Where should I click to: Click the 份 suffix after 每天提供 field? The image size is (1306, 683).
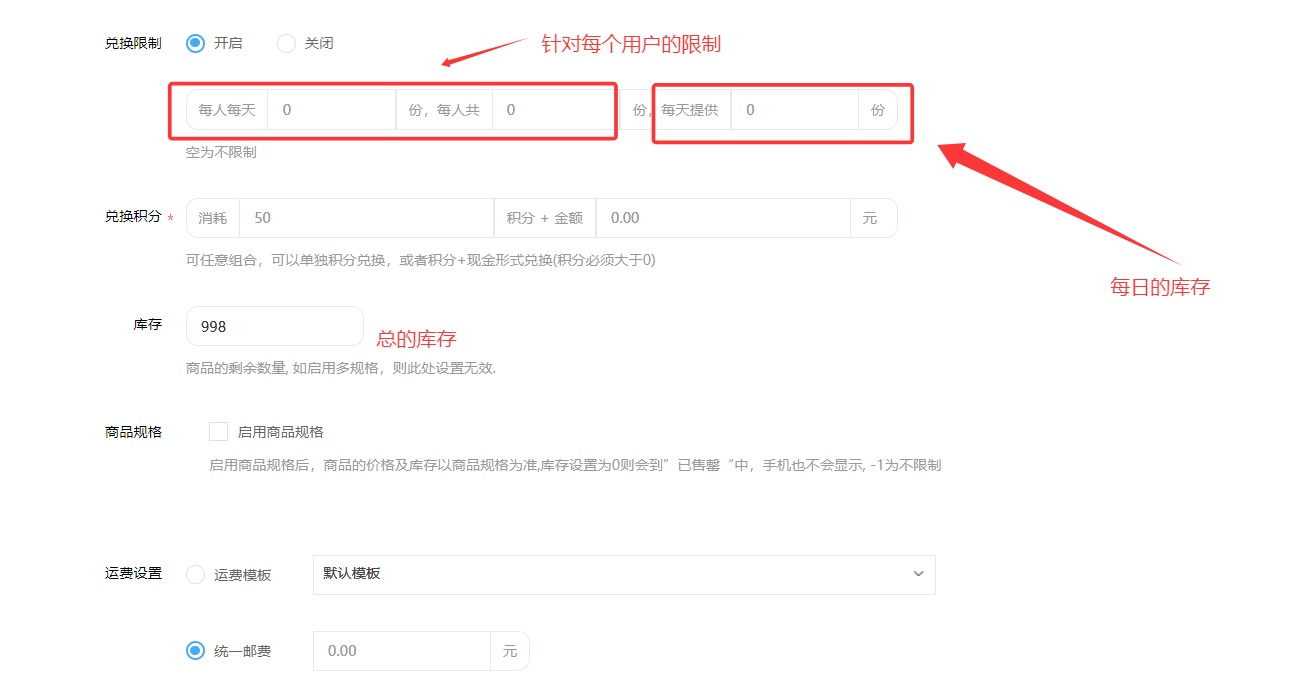point(877,110)
